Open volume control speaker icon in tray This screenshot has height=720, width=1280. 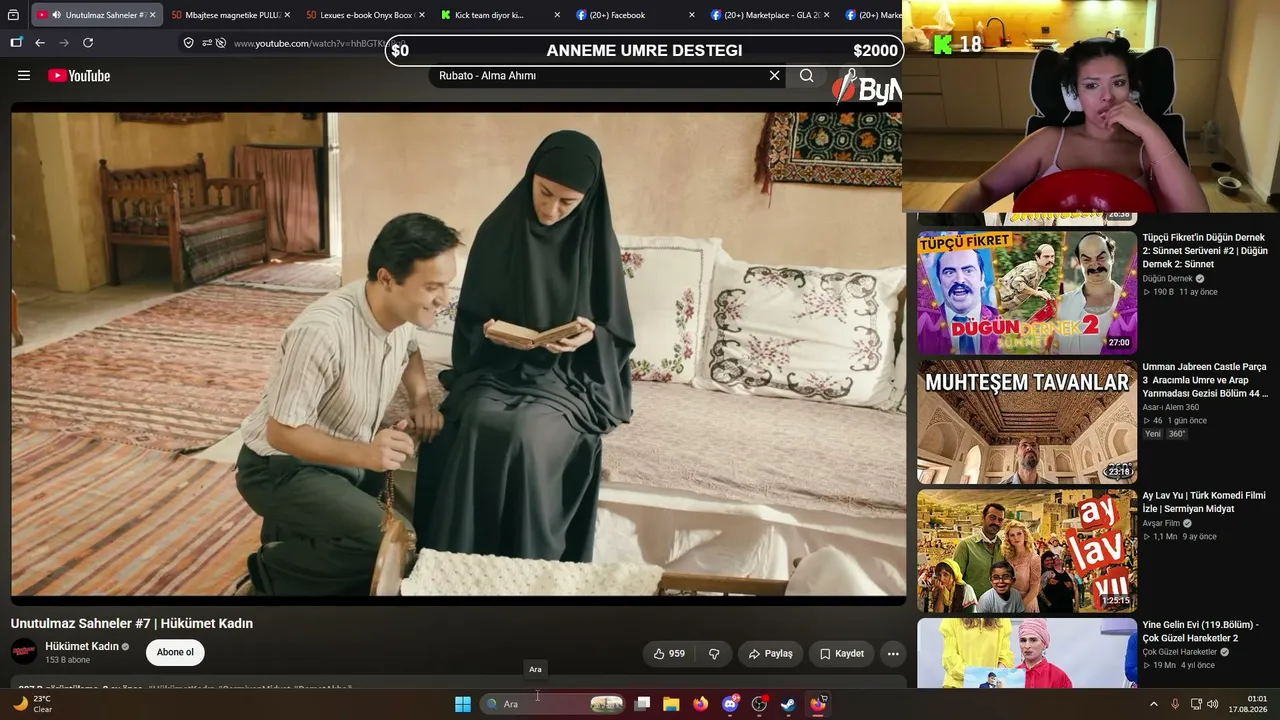tap(1213, 704)
